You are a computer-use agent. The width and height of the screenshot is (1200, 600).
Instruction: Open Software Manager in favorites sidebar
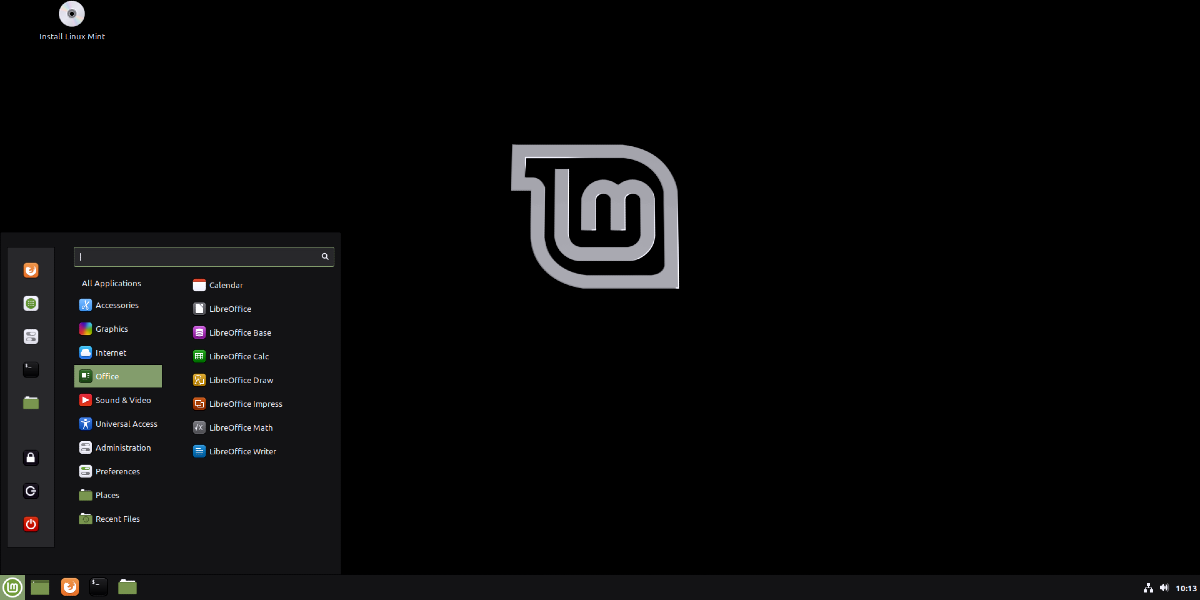point(31,303)
